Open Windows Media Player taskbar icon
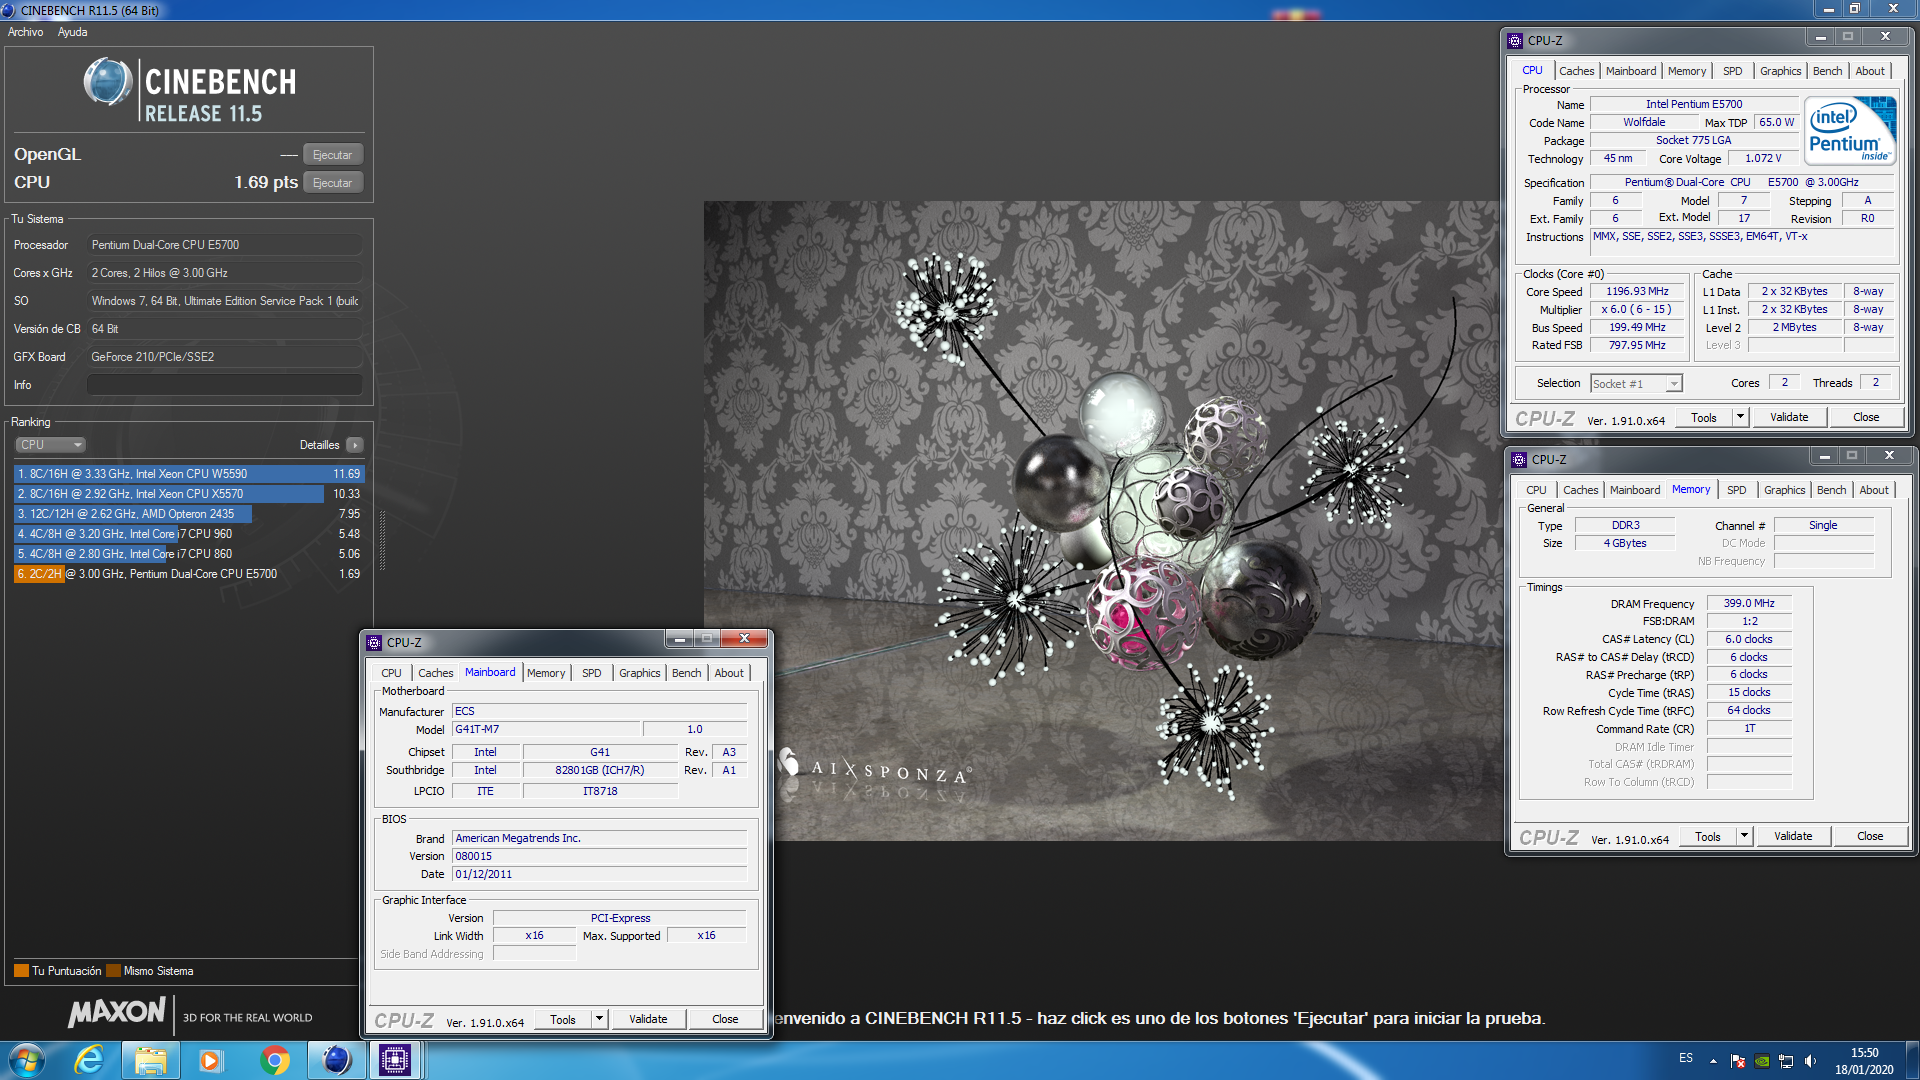The height and width of the screenshot is (1080, 1920). [x=210, y=1060]
